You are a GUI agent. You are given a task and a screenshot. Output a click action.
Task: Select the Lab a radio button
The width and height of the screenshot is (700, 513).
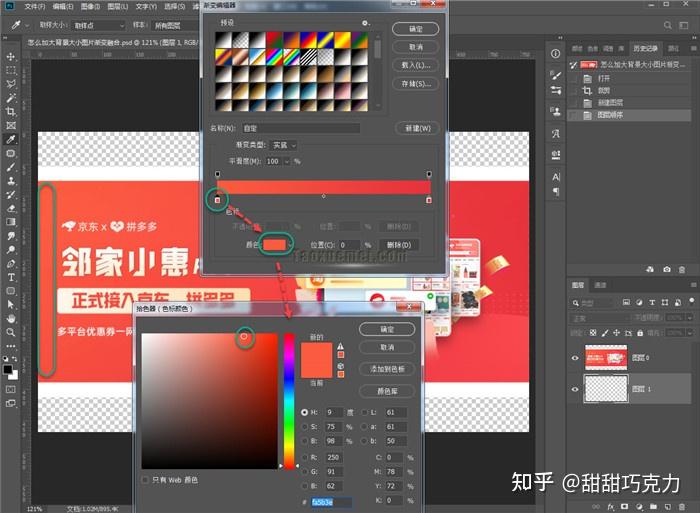364,427
